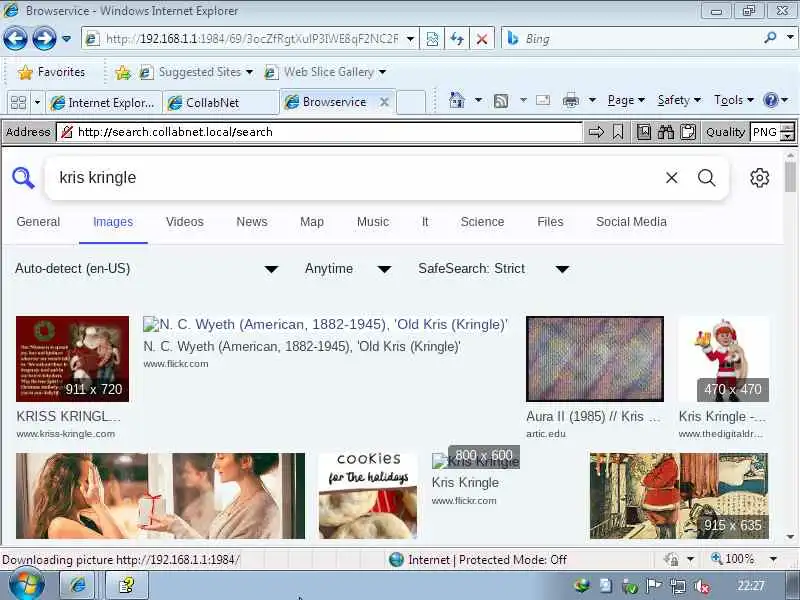Click the RSS feeds icon
Viewport: 800px width, 600px height.
(x=501, y=101)
